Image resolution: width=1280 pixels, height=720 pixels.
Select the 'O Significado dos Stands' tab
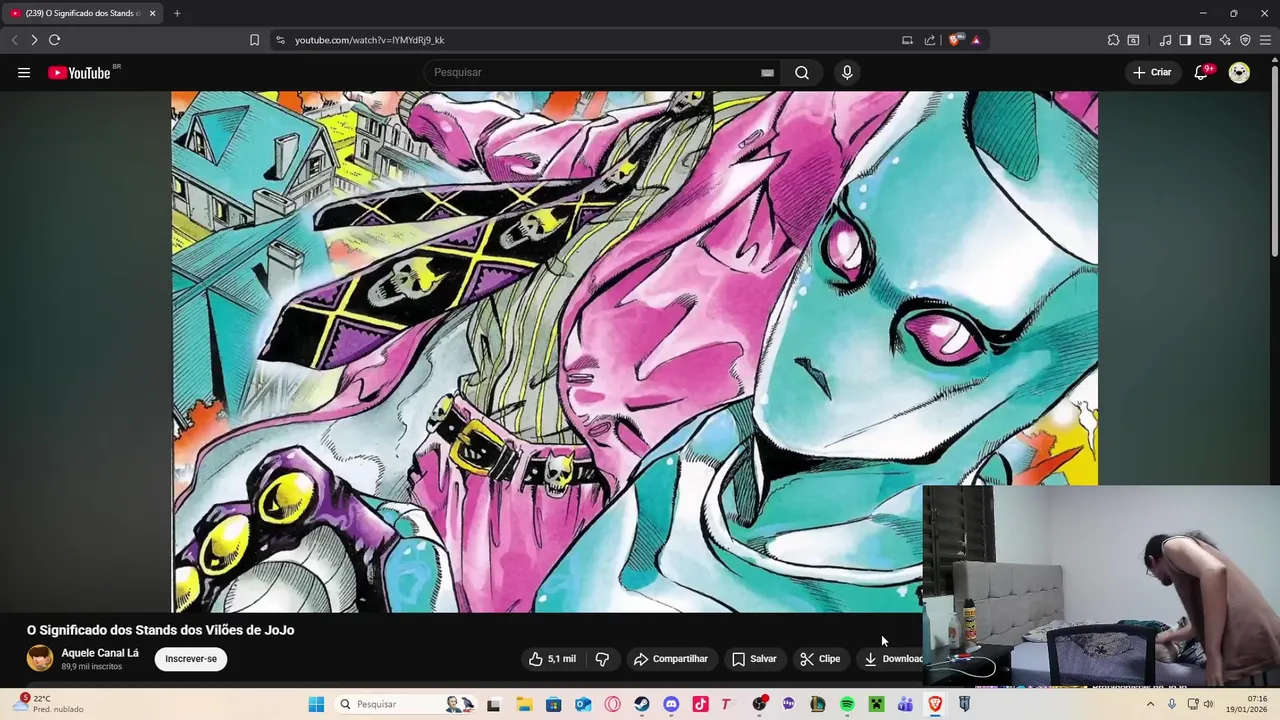82,13
